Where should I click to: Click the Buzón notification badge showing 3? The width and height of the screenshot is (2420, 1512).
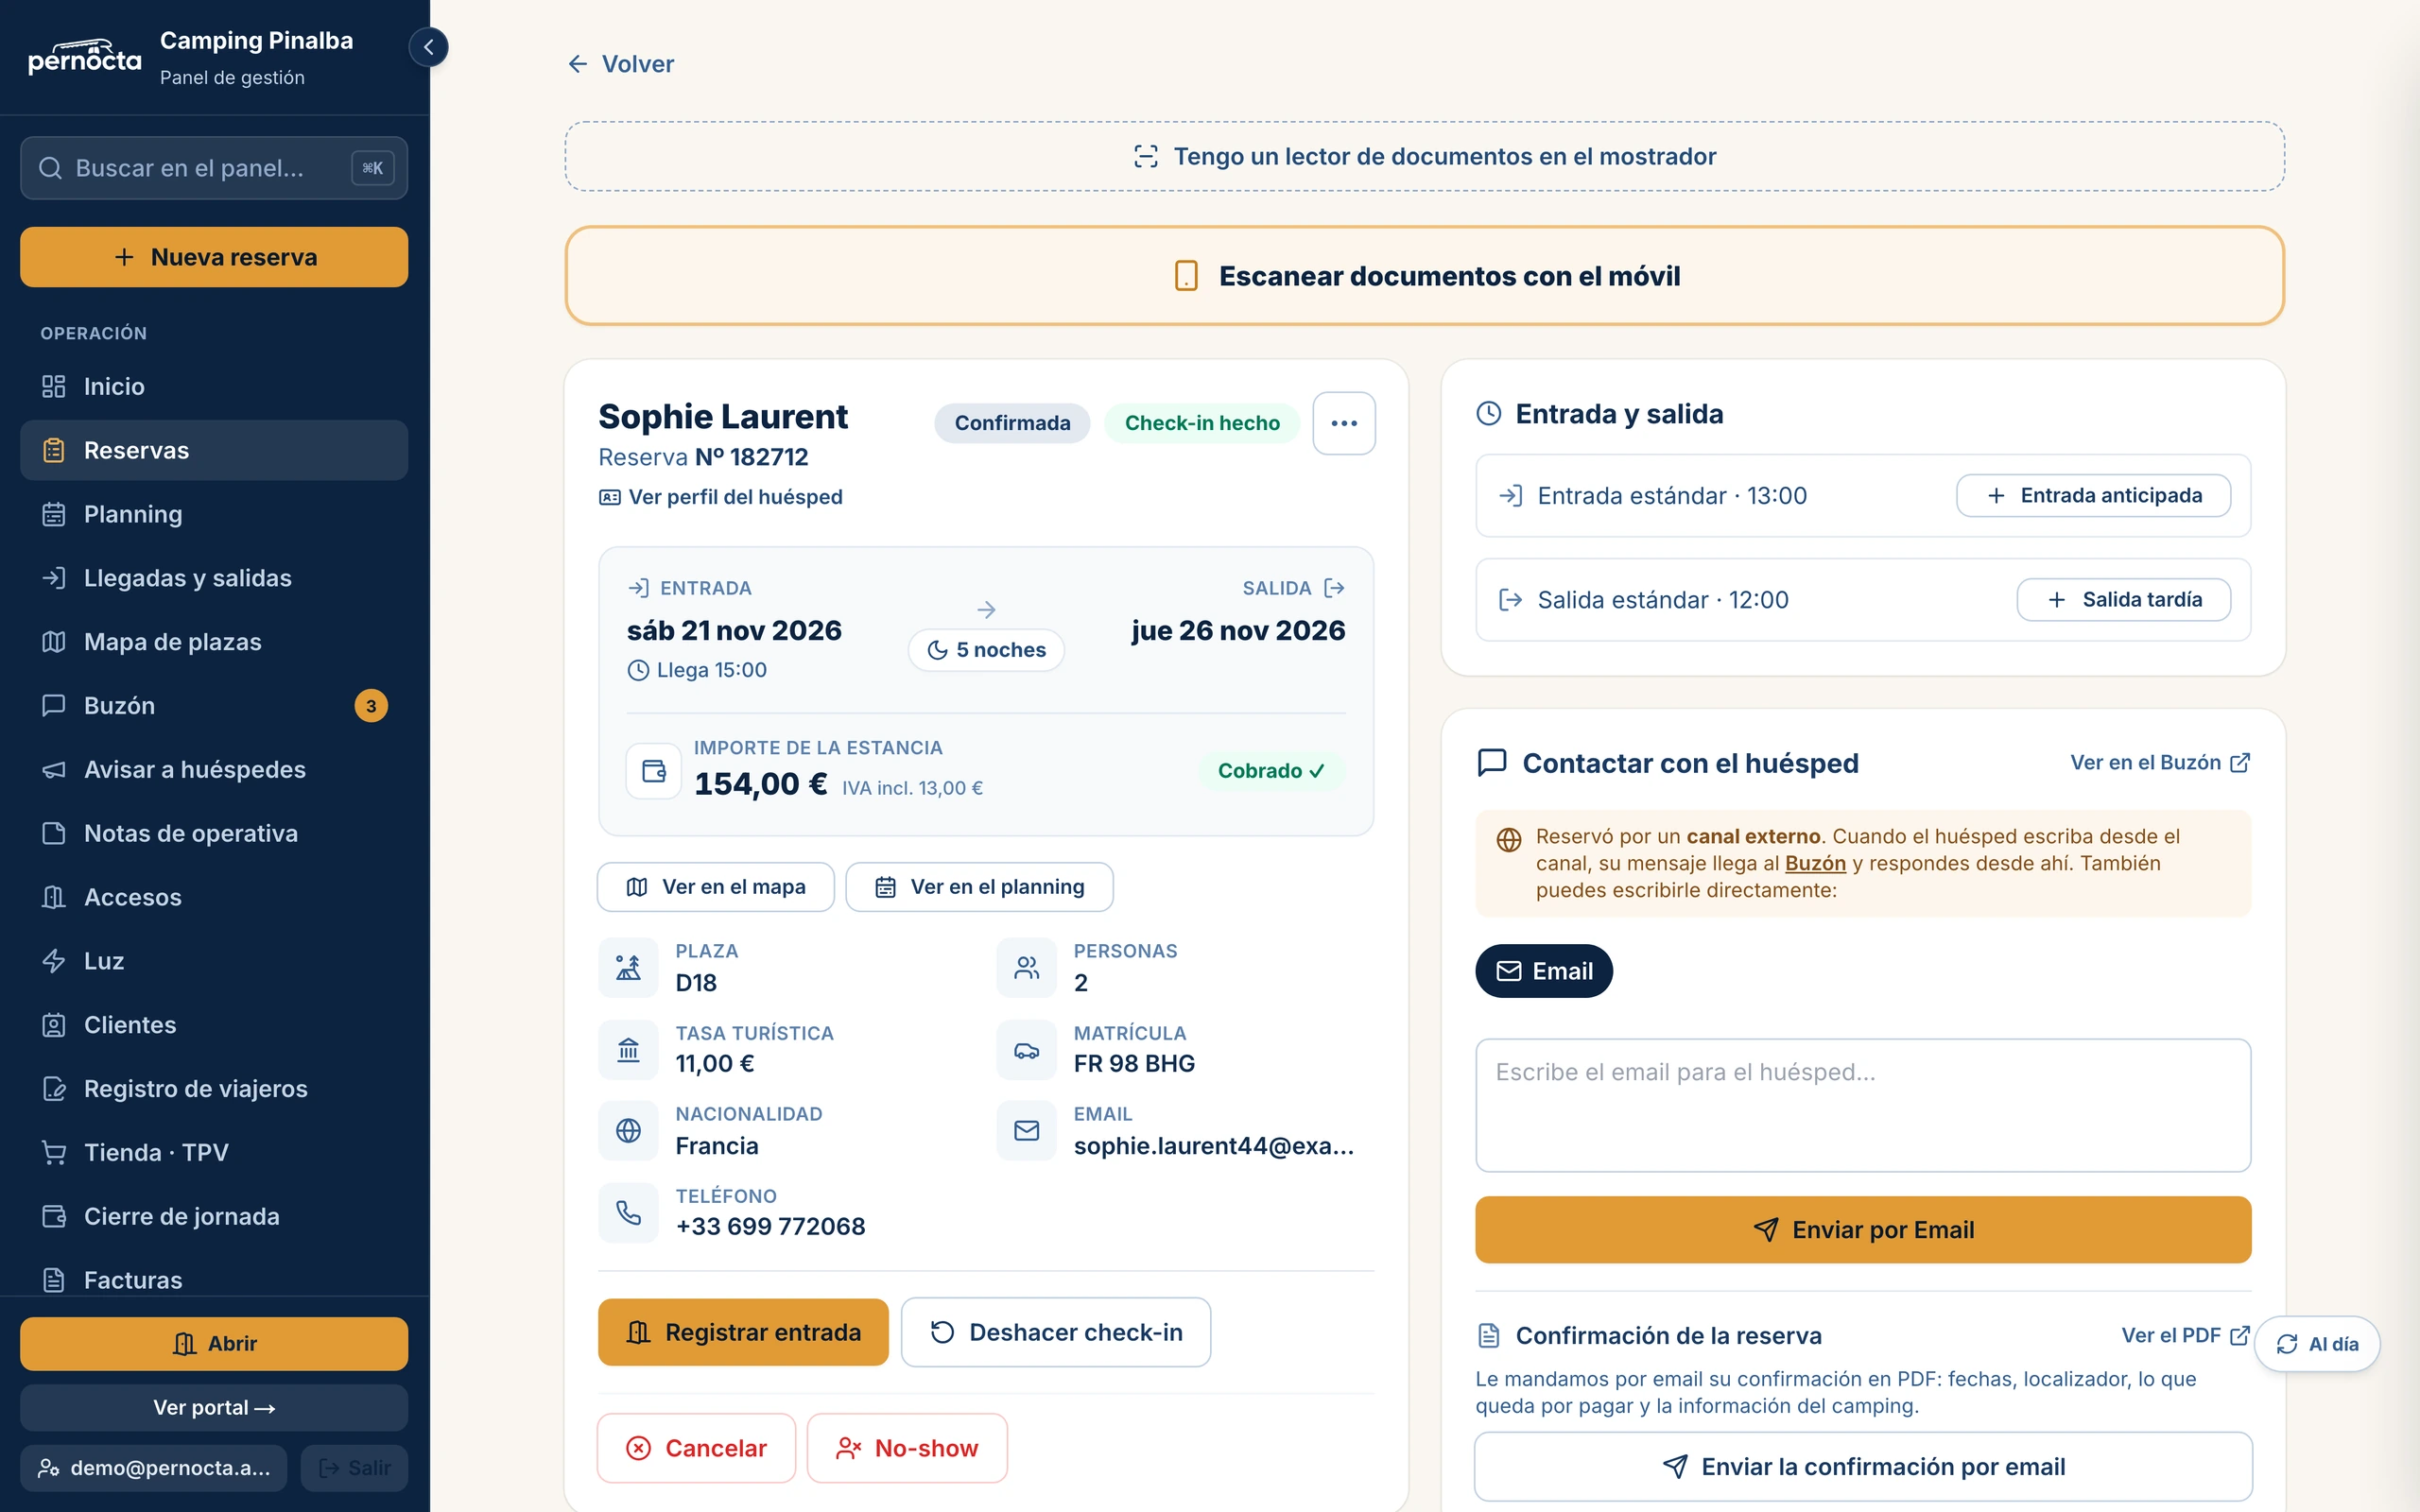(x=371, y=706)
